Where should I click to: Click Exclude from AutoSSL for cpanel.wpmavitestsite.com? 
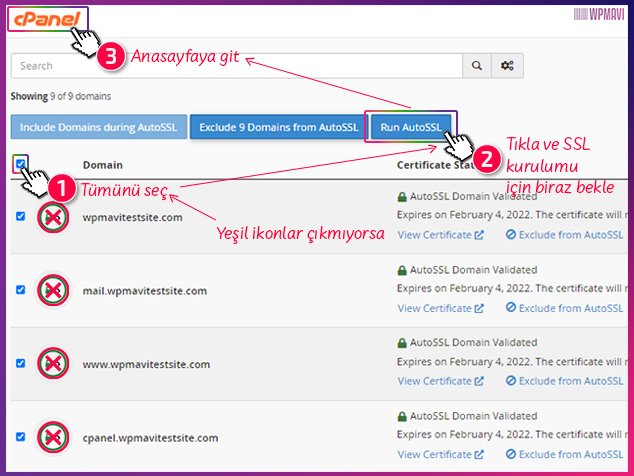[x=564, y=455]
